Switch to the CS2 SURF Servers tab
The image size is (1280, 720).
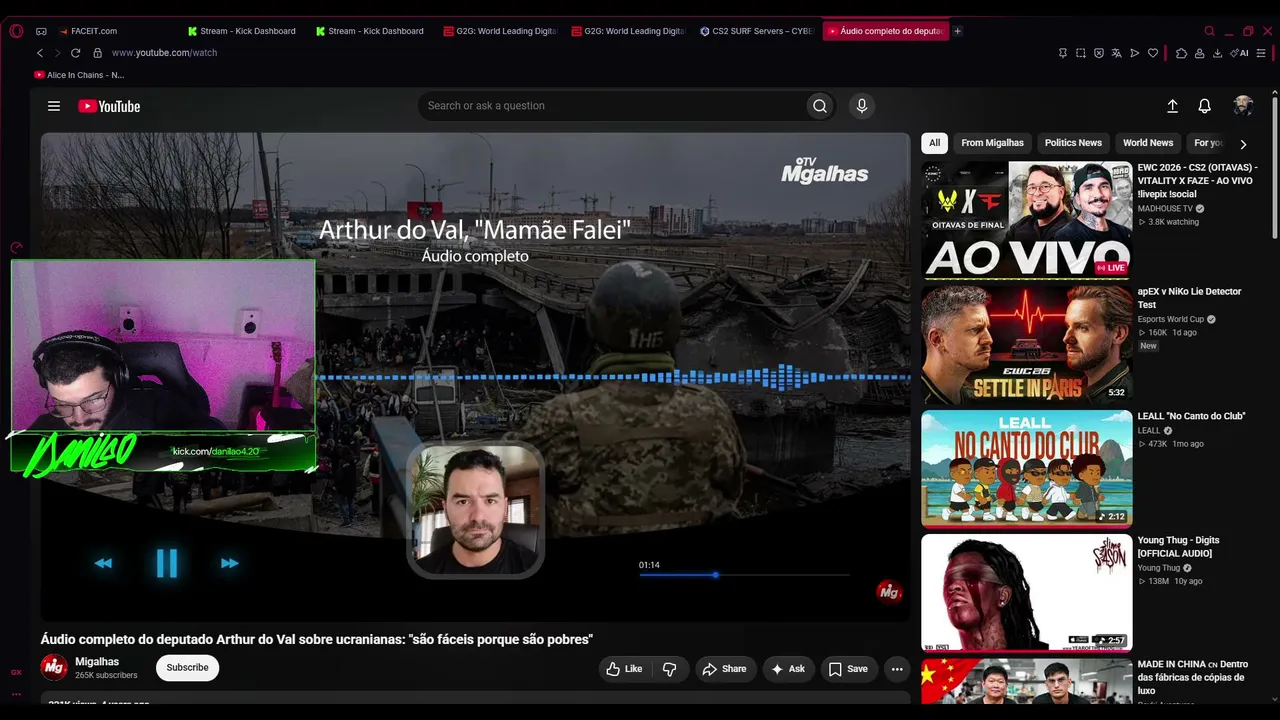(757, 31)
